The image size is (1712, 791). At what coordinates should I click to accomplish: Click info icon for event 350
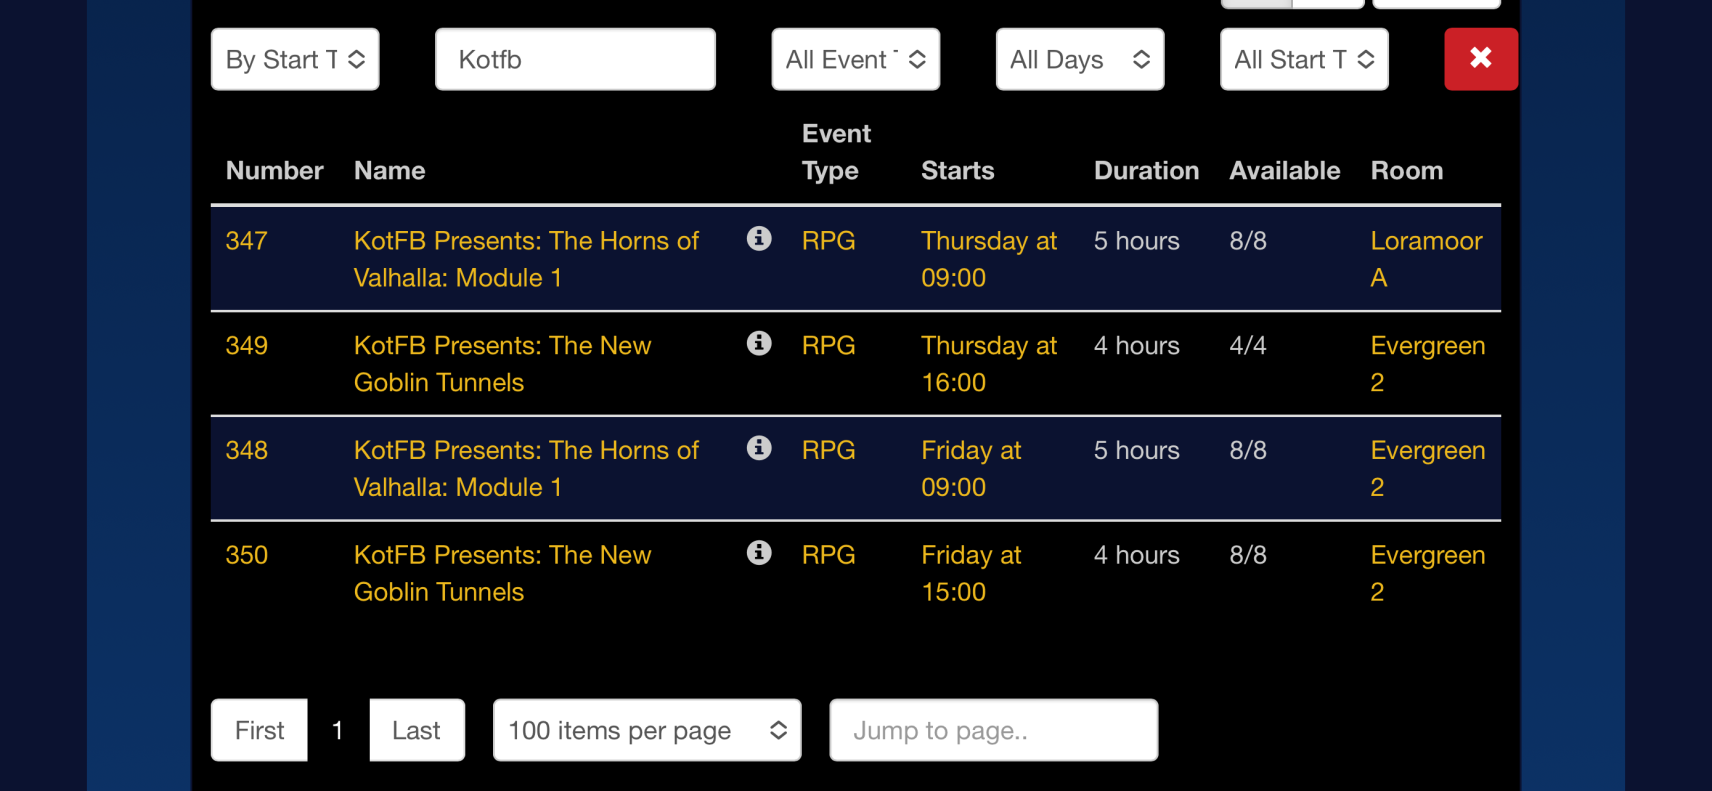pyautogui.click(x=759, y=553)
